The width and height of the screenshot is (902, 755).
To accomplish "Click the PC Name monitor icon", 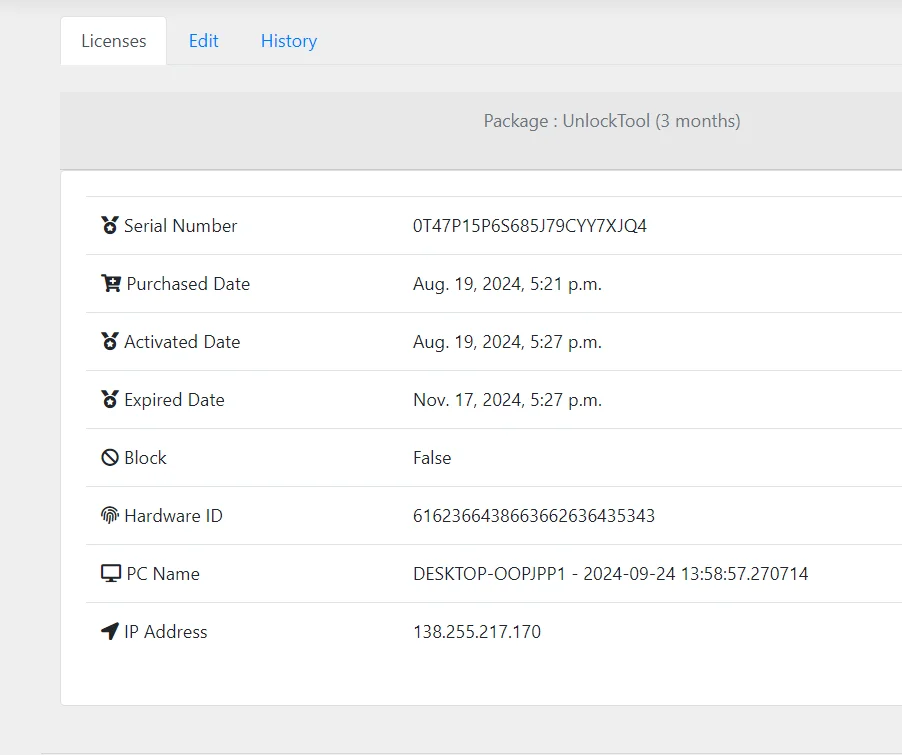I will click(111, 573).
